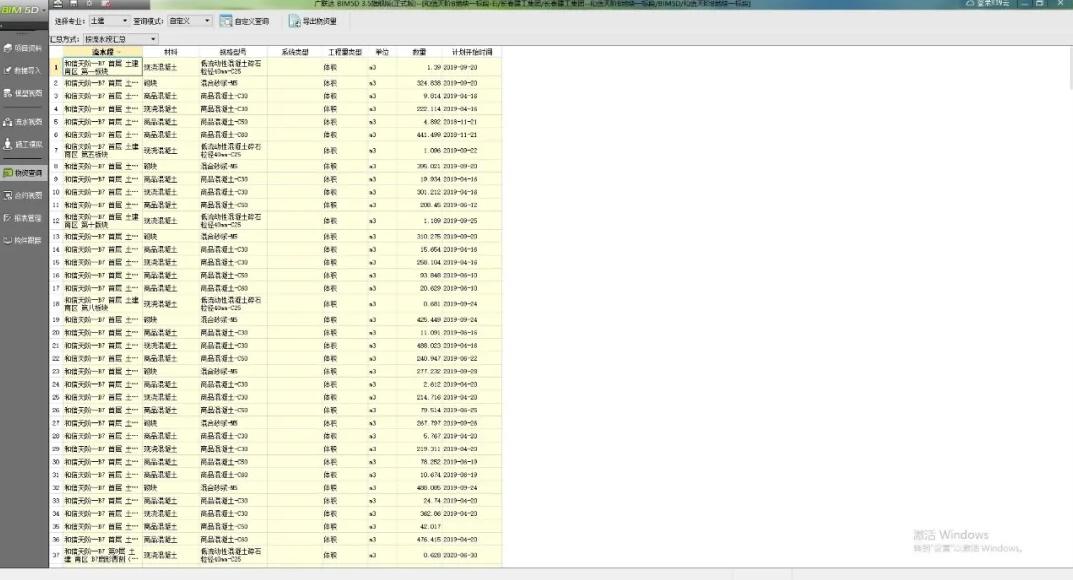Select row number 1 header cell

56,67
